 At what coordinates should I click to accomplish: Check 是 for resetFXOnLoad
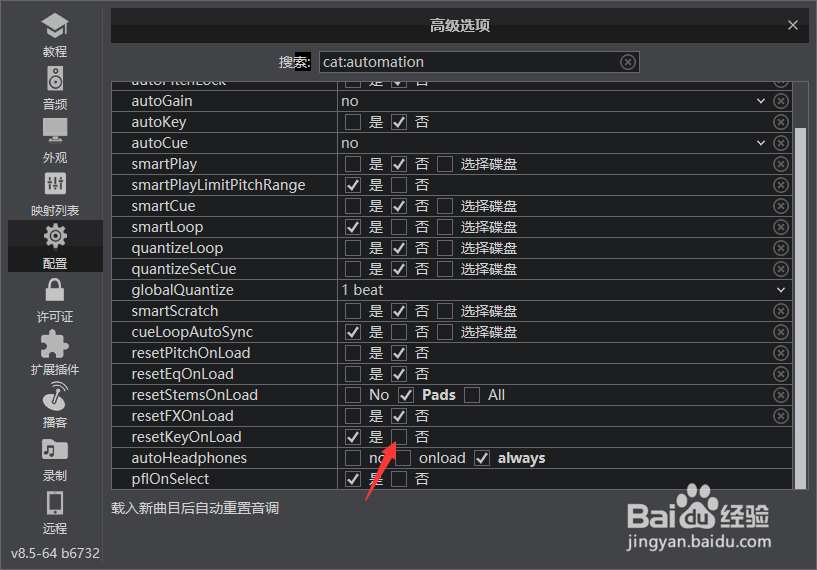click(353, 416)
